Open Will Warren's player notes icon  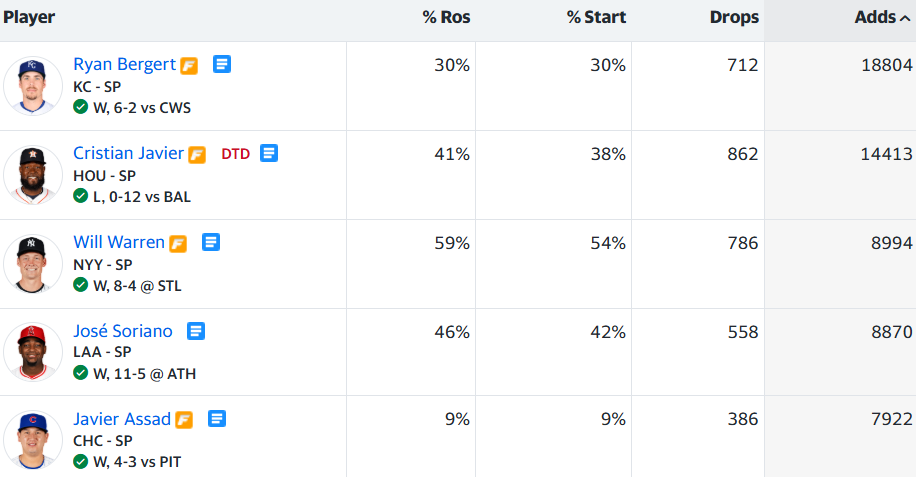point(211,242)
